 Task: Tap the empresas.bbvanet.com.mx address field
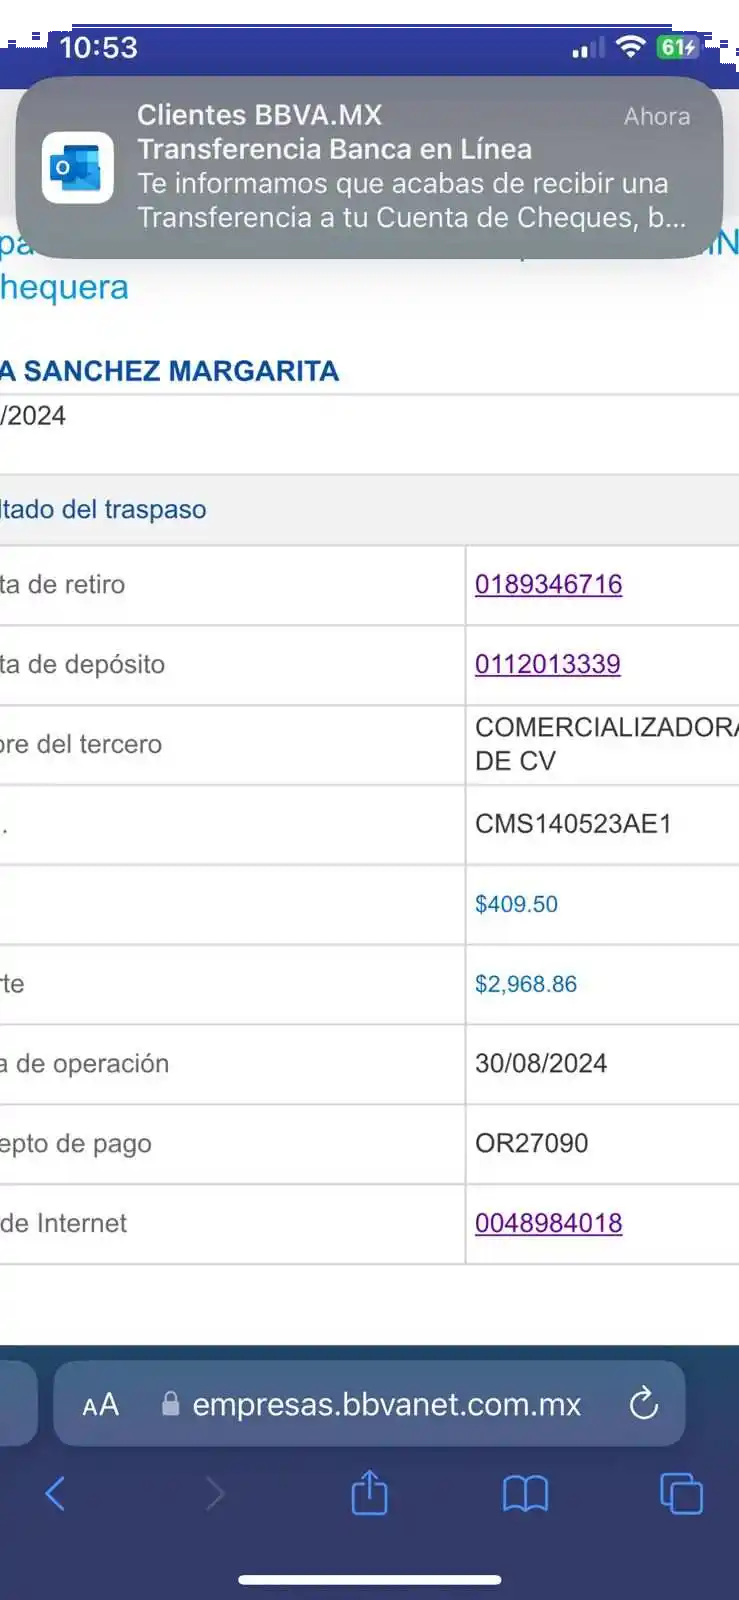[x=386, y=1404]
